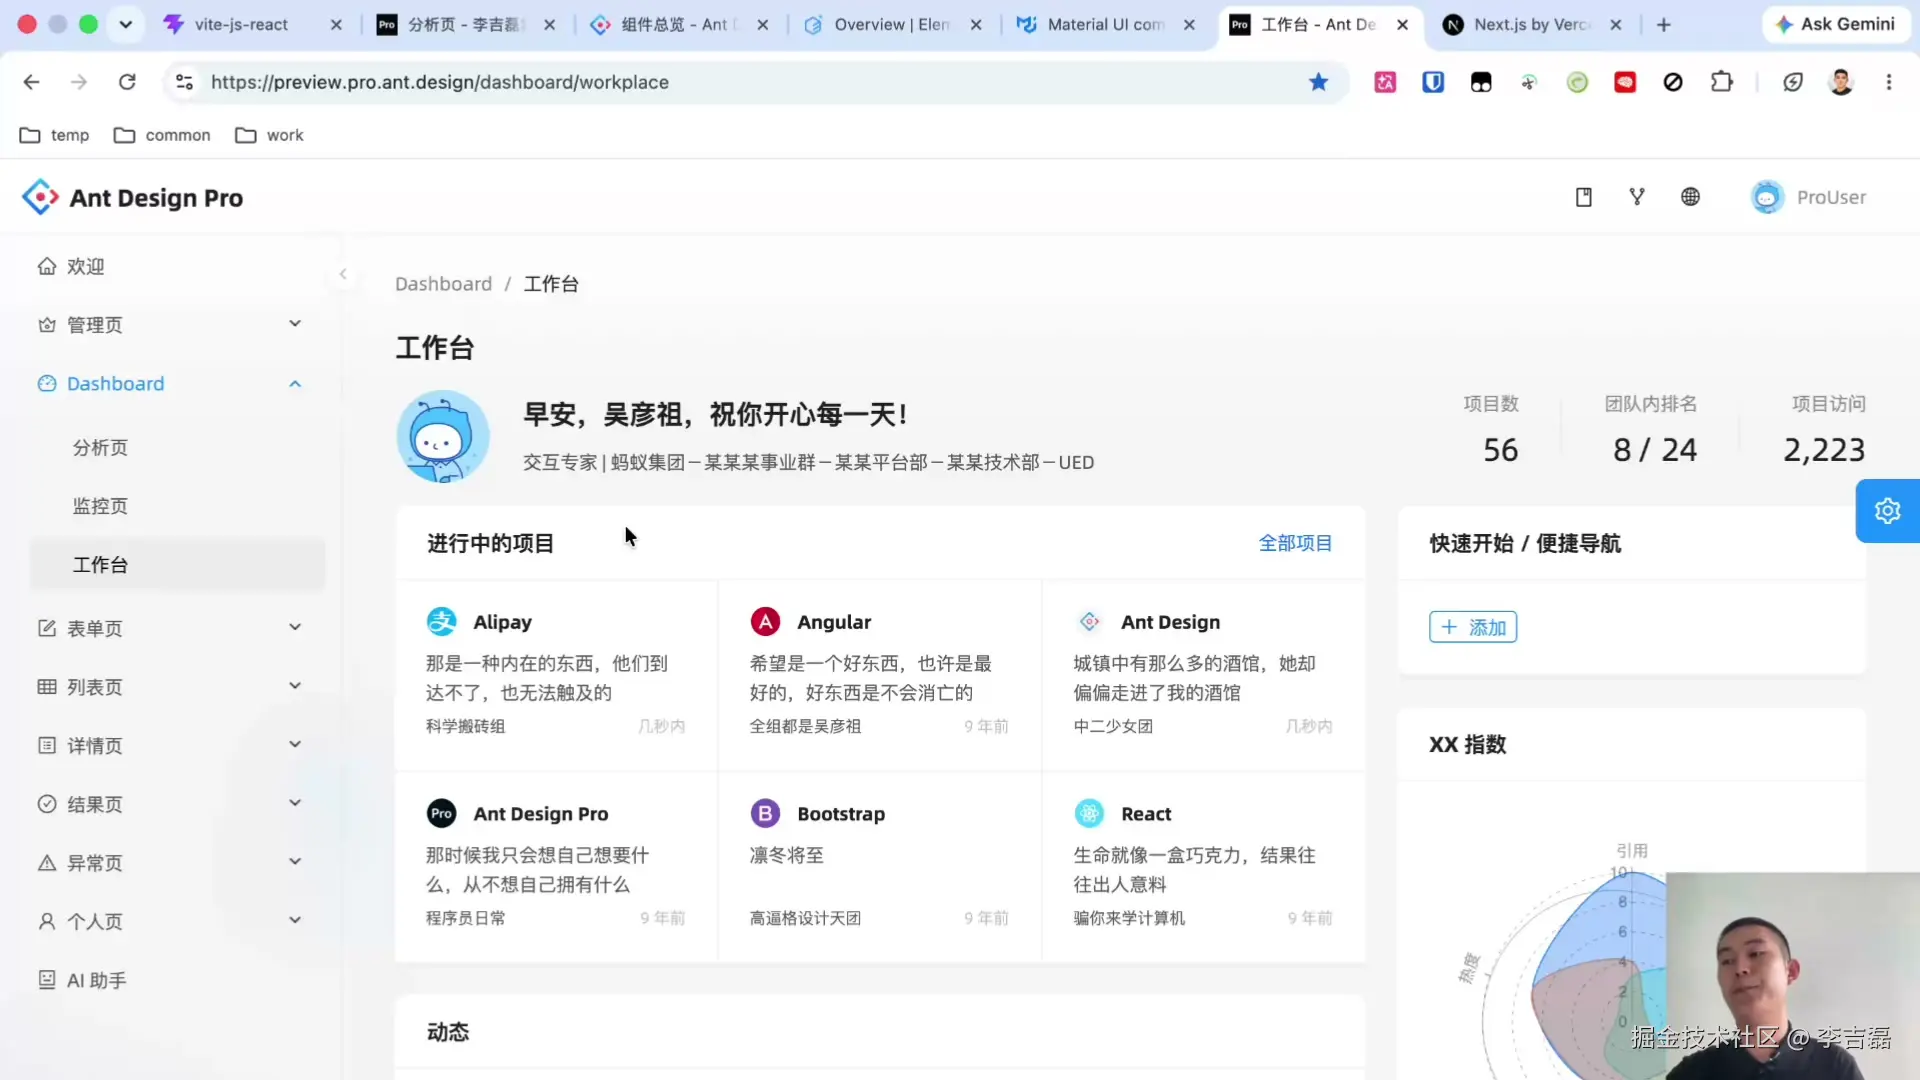Open the tab search dropdown arrow

pos(125,24)
